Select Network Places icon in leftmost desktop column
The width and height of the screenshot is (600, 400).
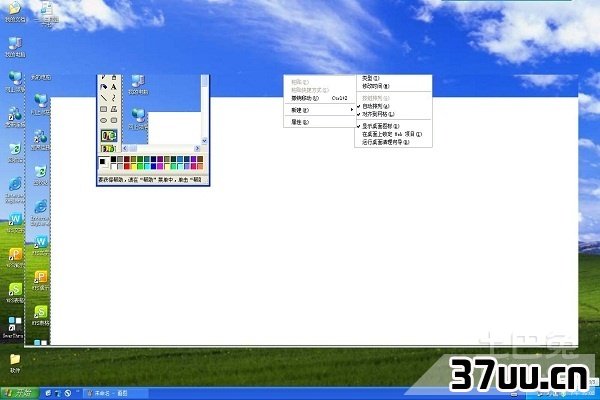pos(15,82)
